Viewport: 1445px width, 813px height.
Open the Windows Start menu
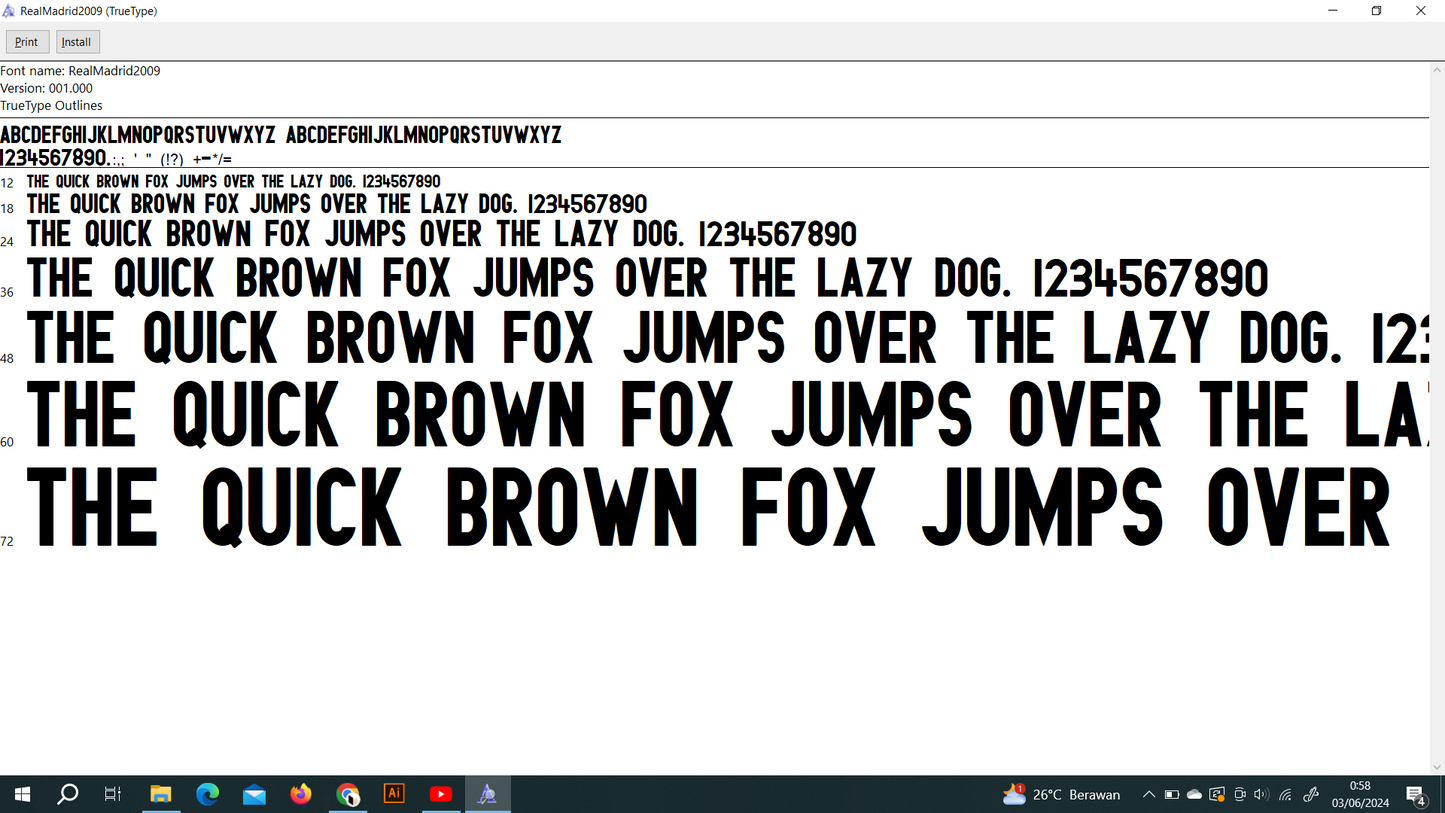[22, 794]
